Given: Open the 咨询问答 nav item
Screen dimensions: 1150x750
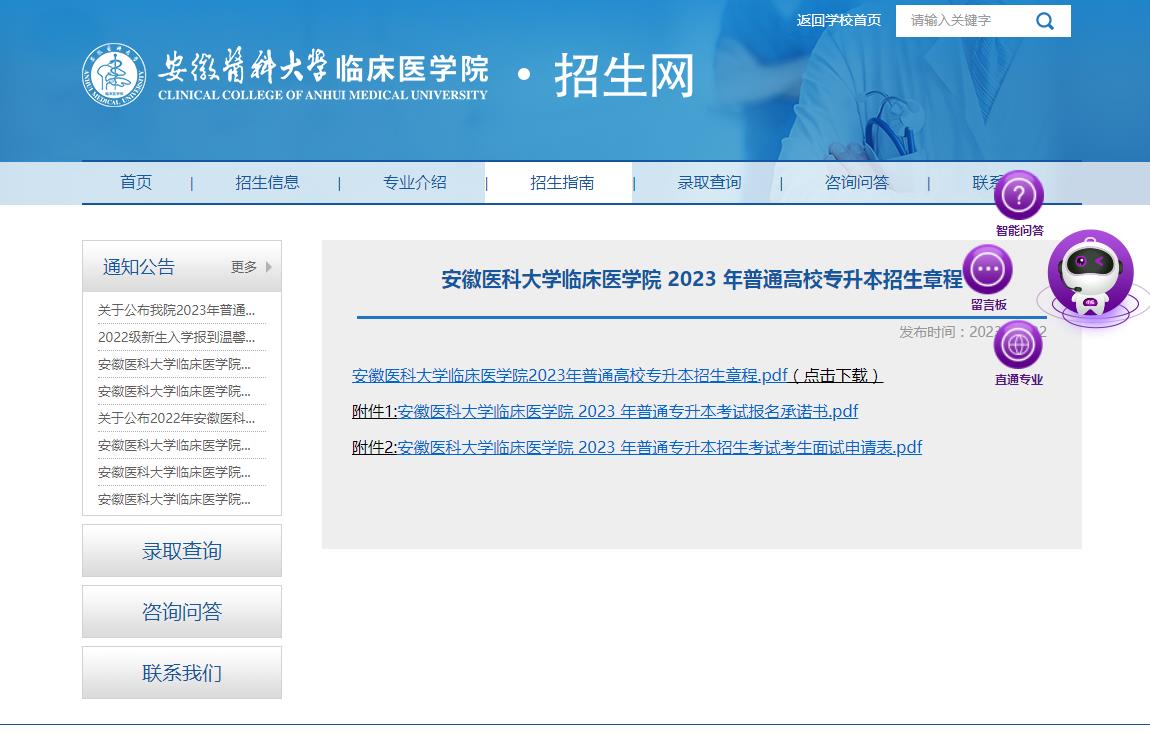Looking at the screenshot, I should pyautogui.click(x=857, y=183).
